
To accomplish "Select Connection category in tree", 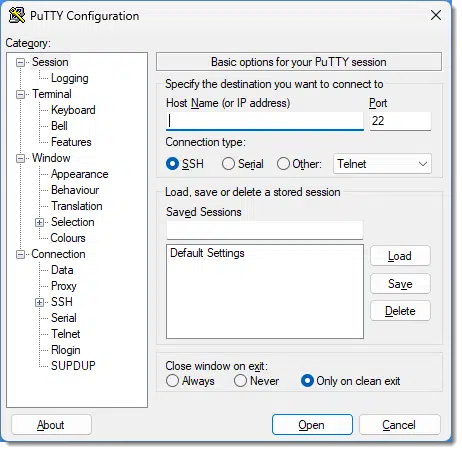I will point(58,254).
